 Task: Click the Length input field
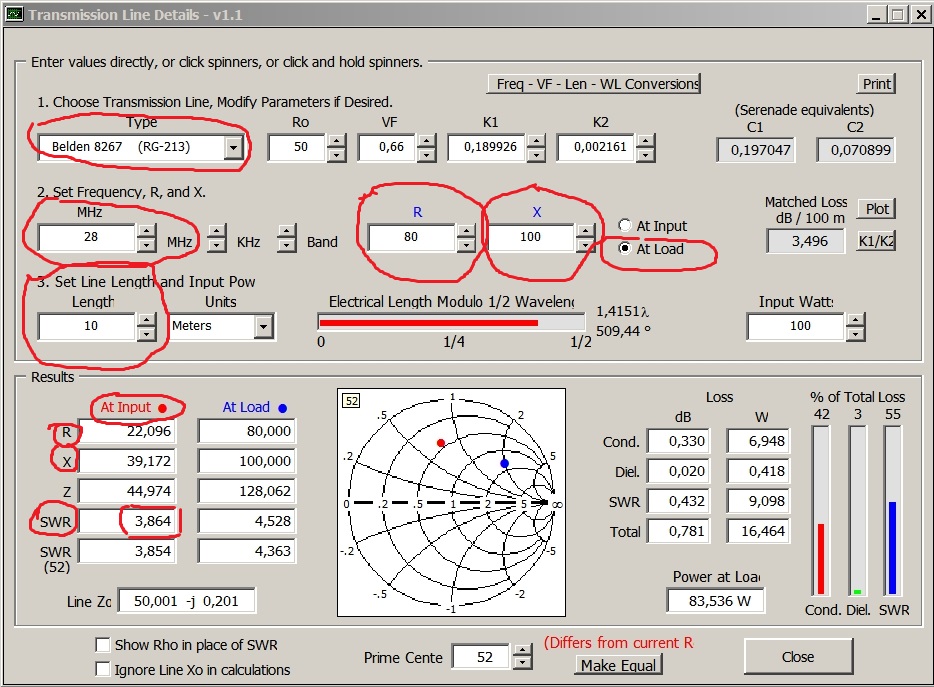(87, 327)
